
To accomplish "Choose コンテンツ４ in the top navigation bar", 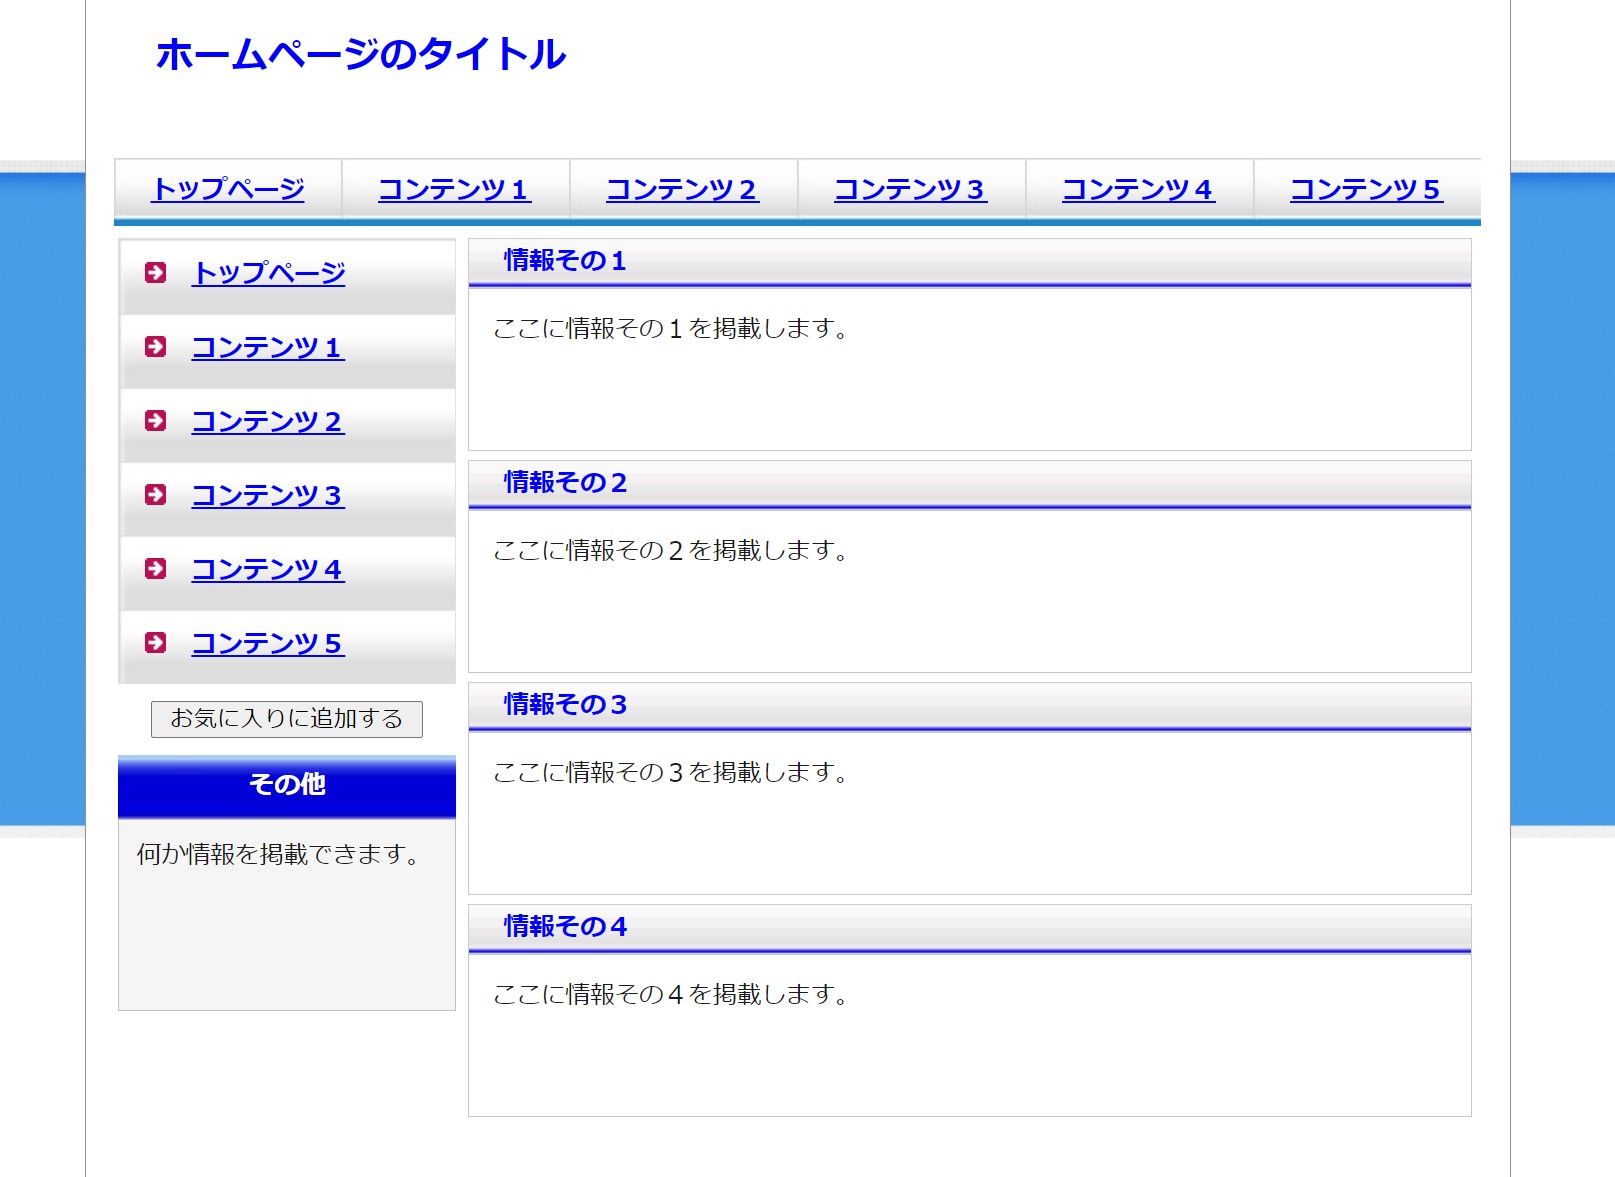I will pyautogui.click(x=1139, y=189).
